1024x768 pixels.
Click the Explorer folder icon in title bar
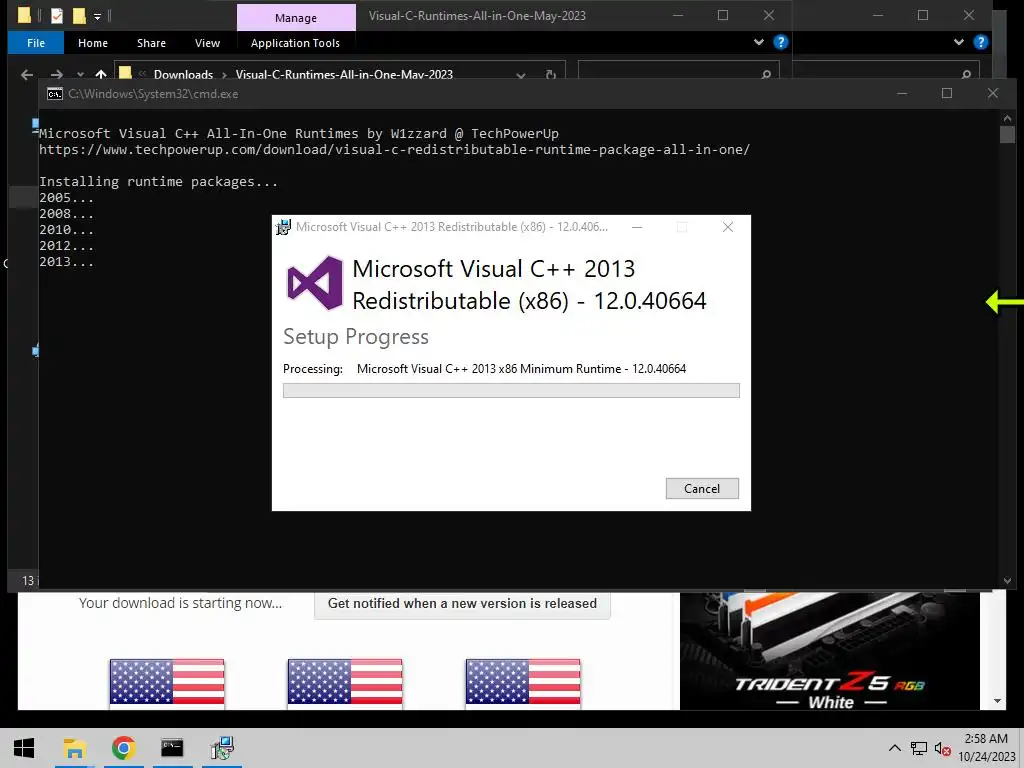(x=24, y=15)
